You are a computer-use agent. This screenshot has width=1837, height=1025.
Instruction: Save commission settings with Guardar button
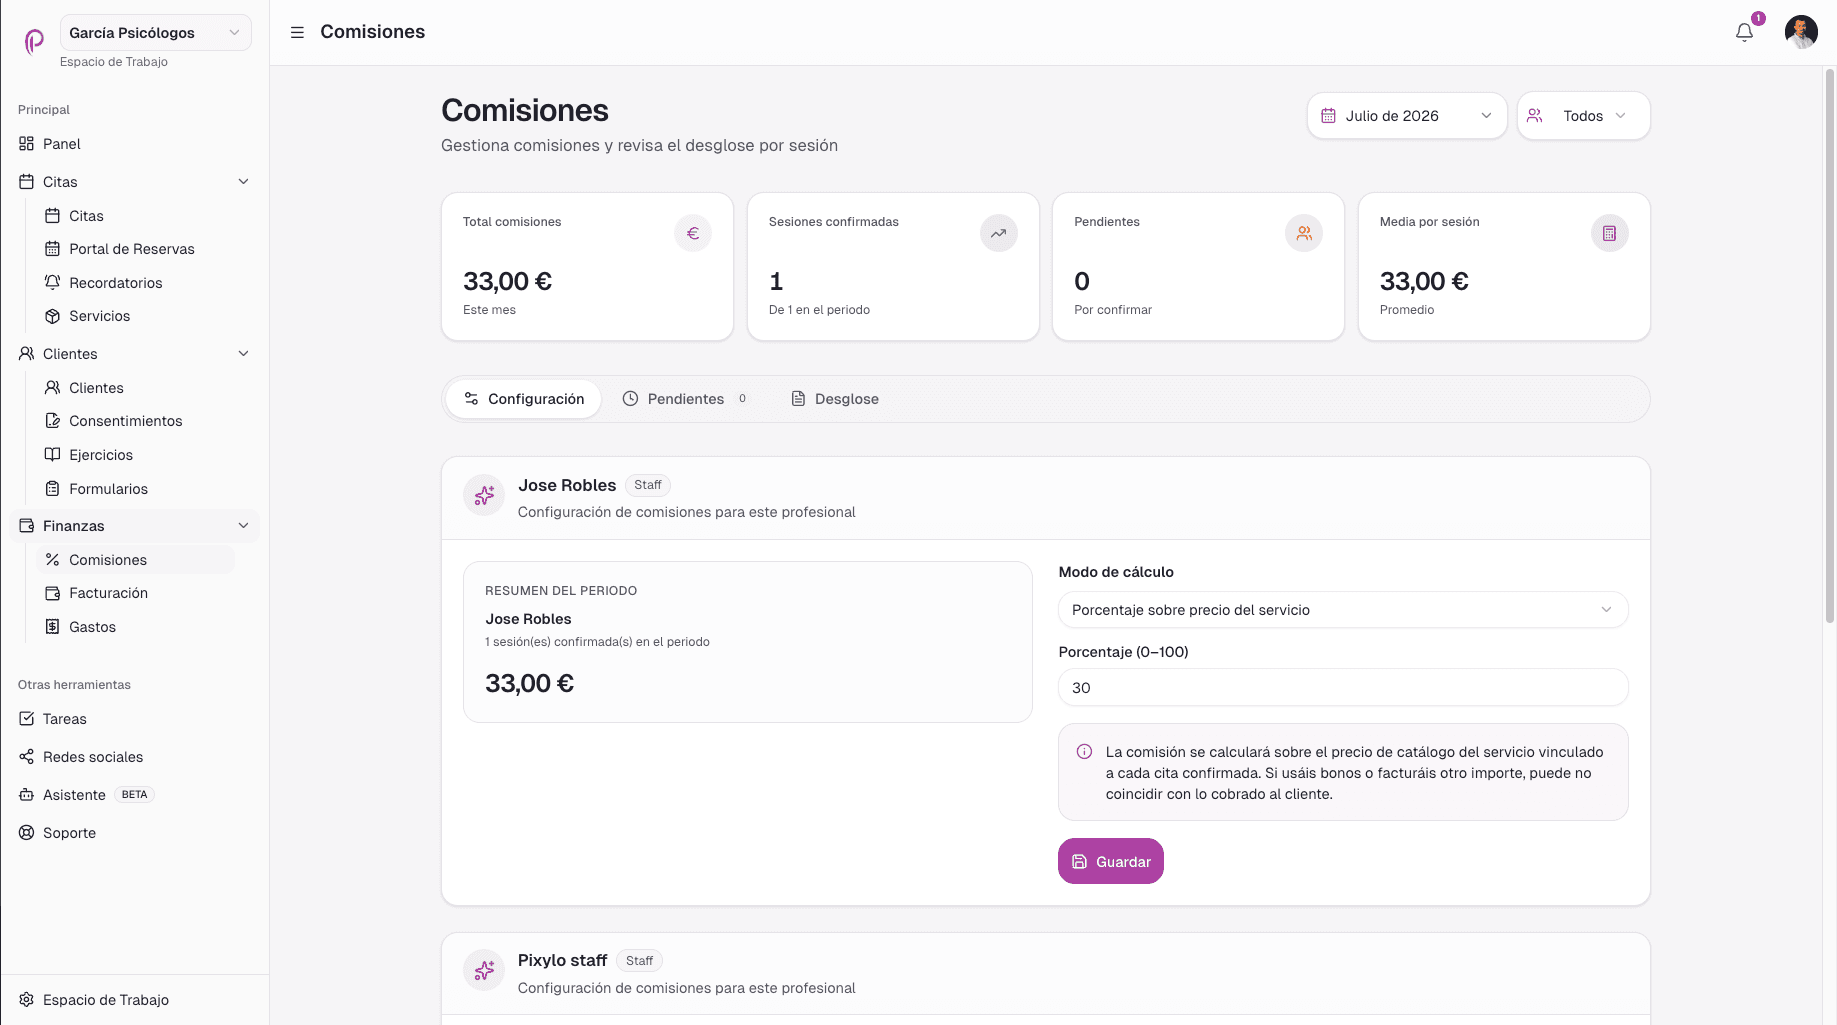1110,861
